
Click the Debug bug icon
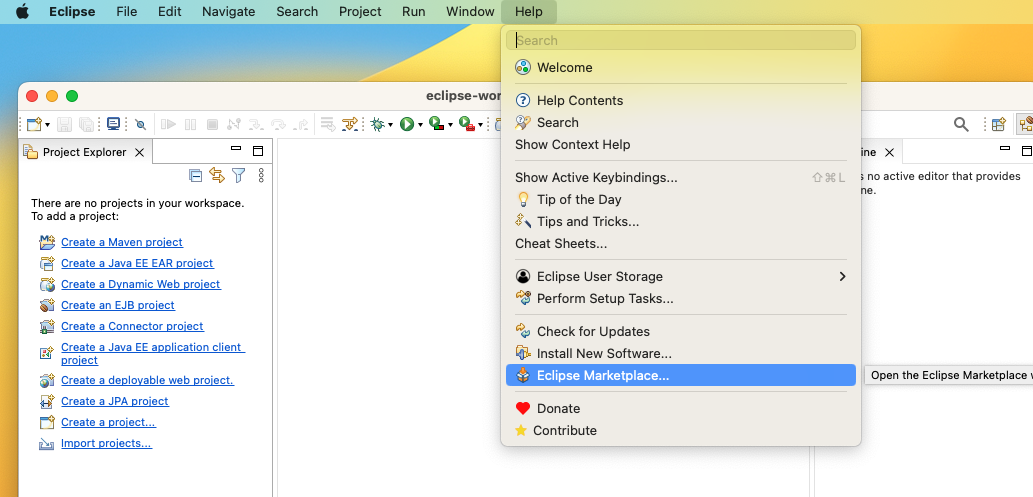coord(377,124)
